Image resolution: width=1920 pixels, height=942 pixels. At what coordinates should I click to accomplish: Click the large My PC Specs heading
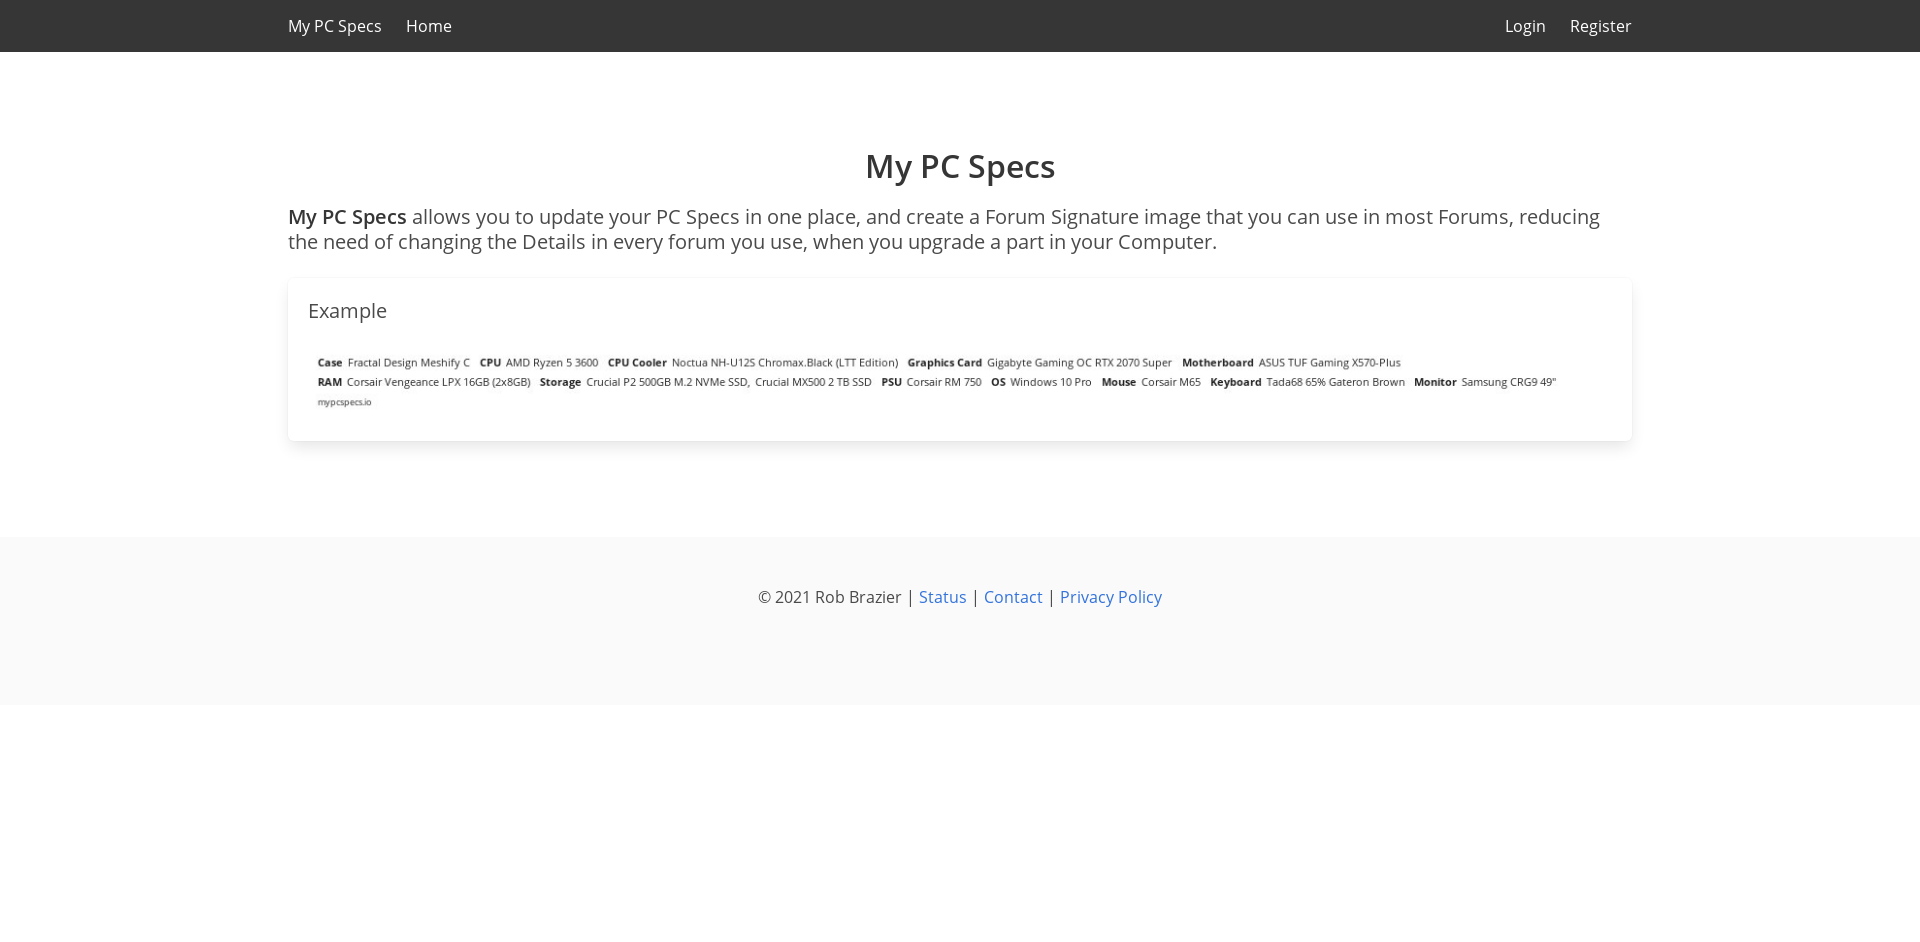[959, 166]
